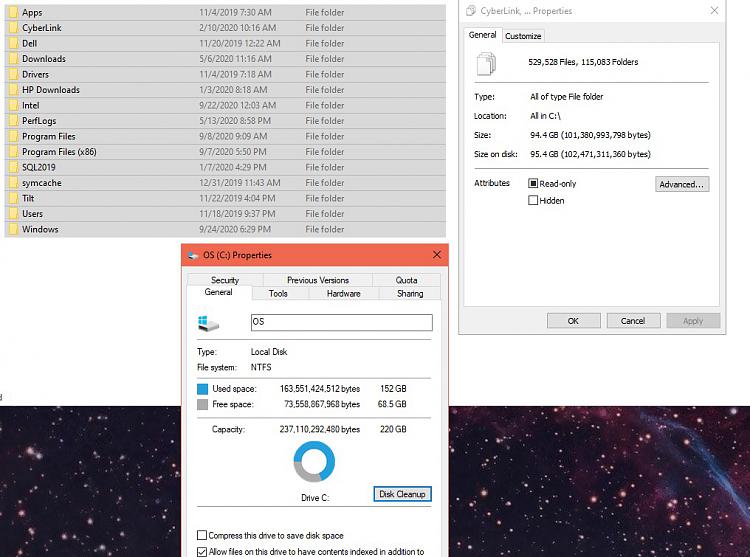
Task: Click the Program Files (x86) folder icon
Action: [13, 152]
